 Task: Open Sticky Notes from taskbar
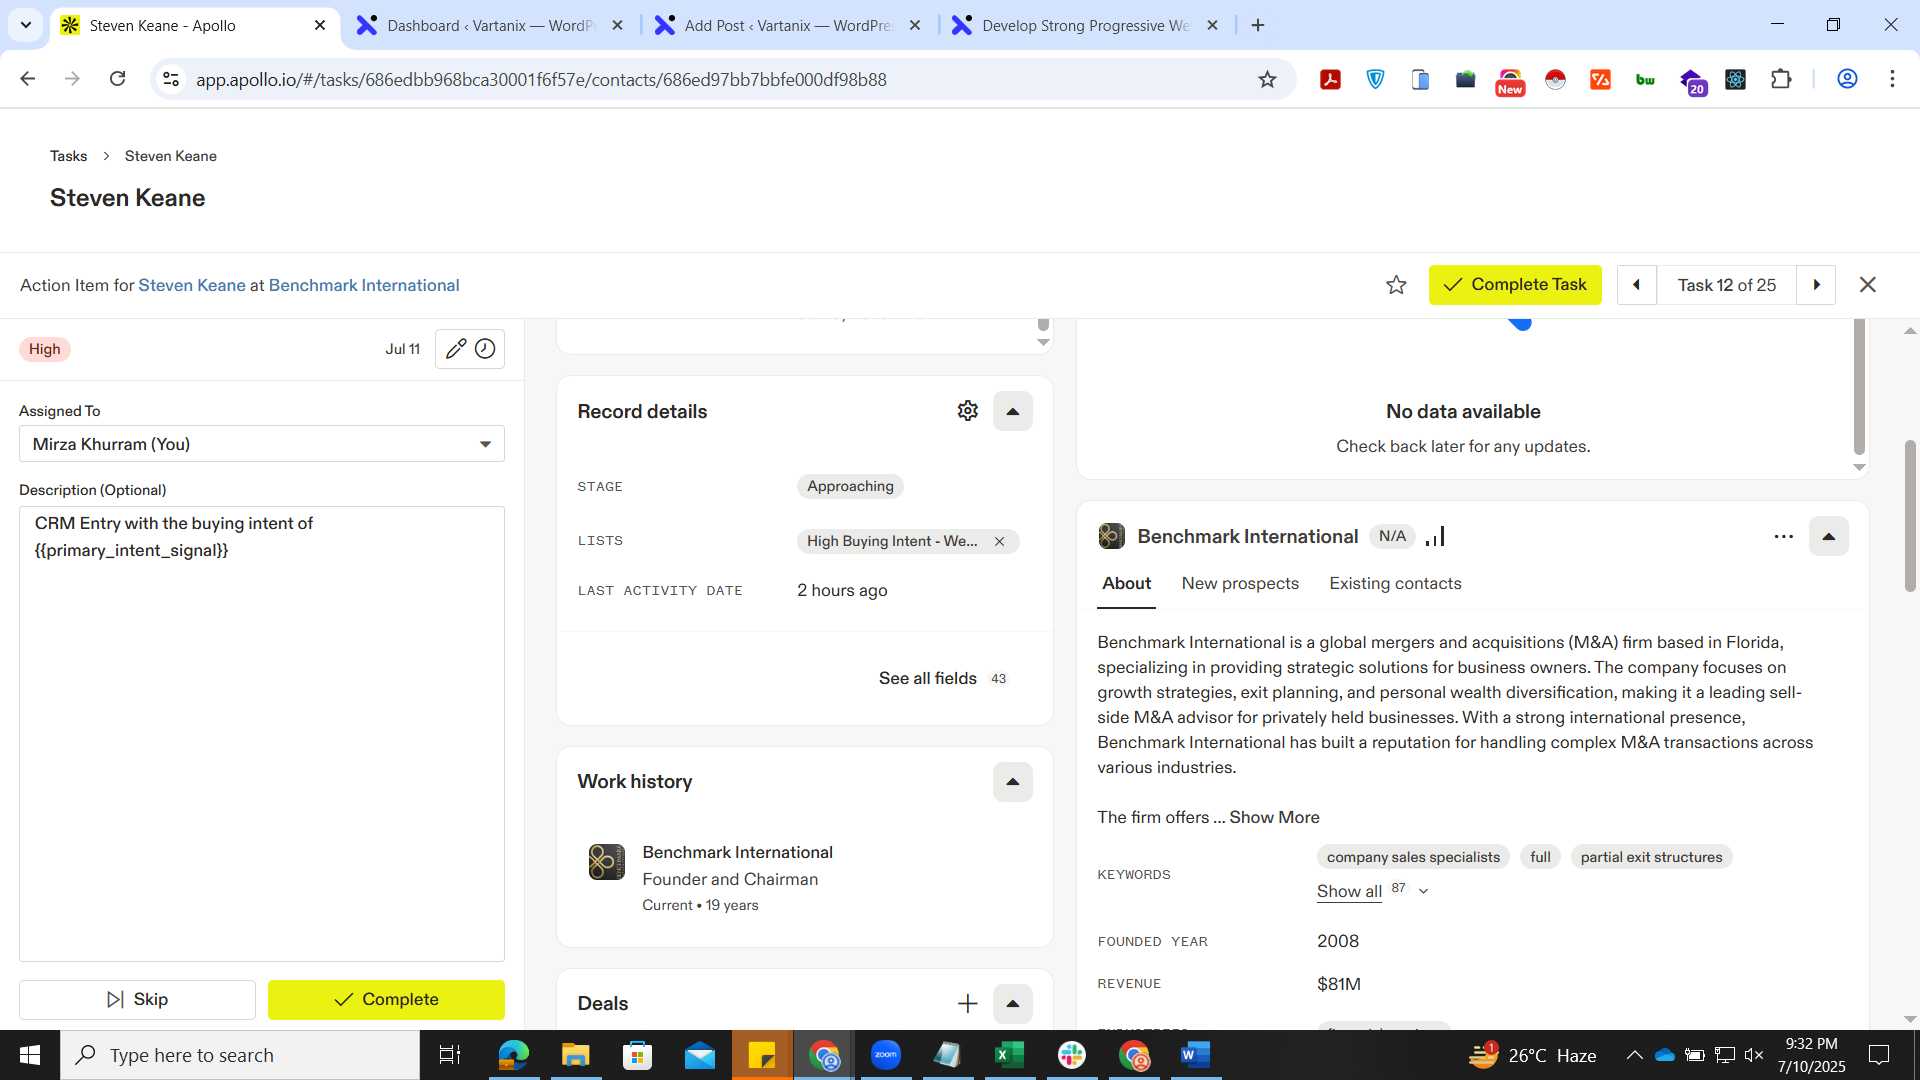[761, 1055]
